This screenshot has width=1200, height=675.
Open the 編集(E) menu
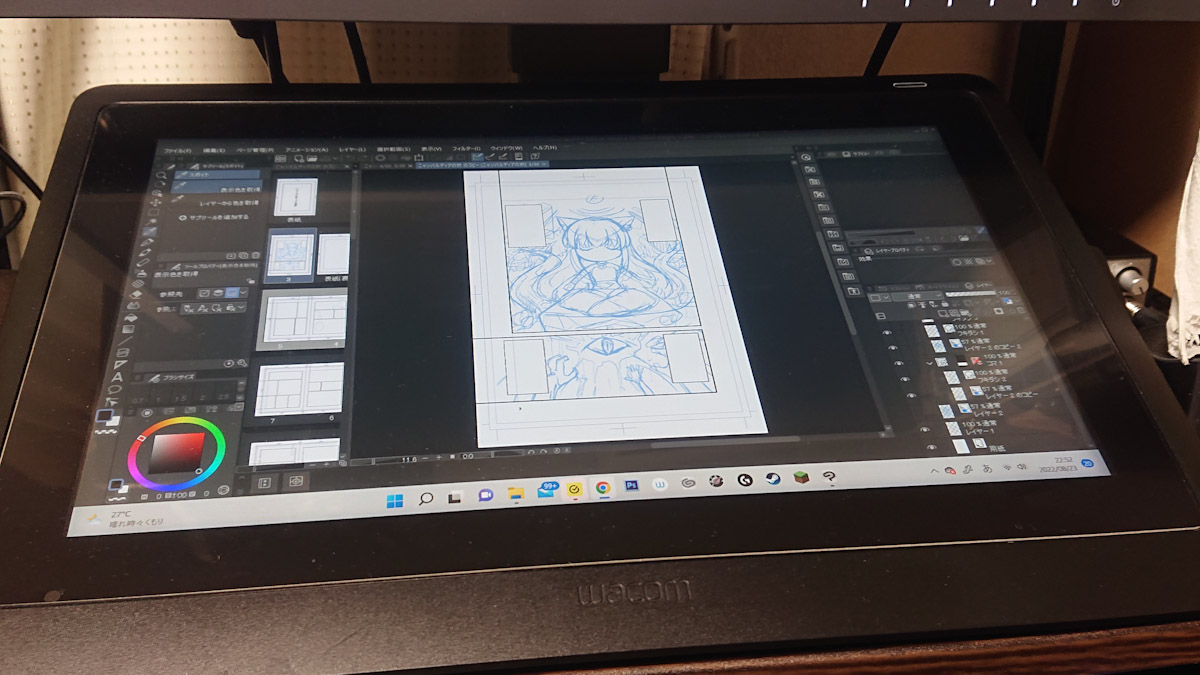(x=214, y=150)
